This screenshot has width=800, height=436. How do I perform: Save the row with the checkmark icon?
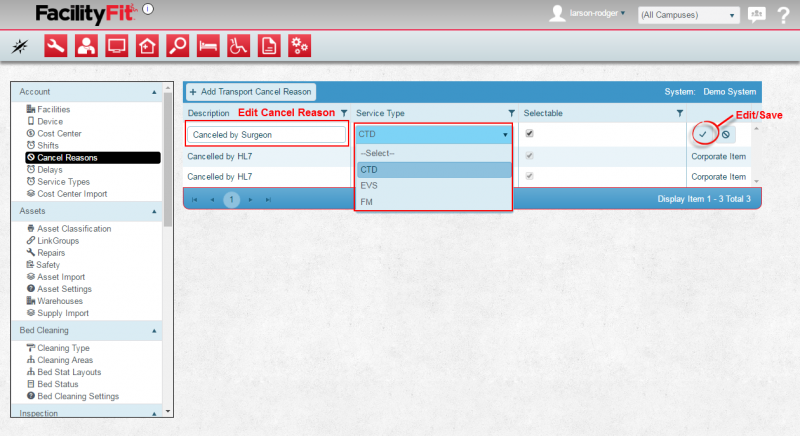pos(703,134)
